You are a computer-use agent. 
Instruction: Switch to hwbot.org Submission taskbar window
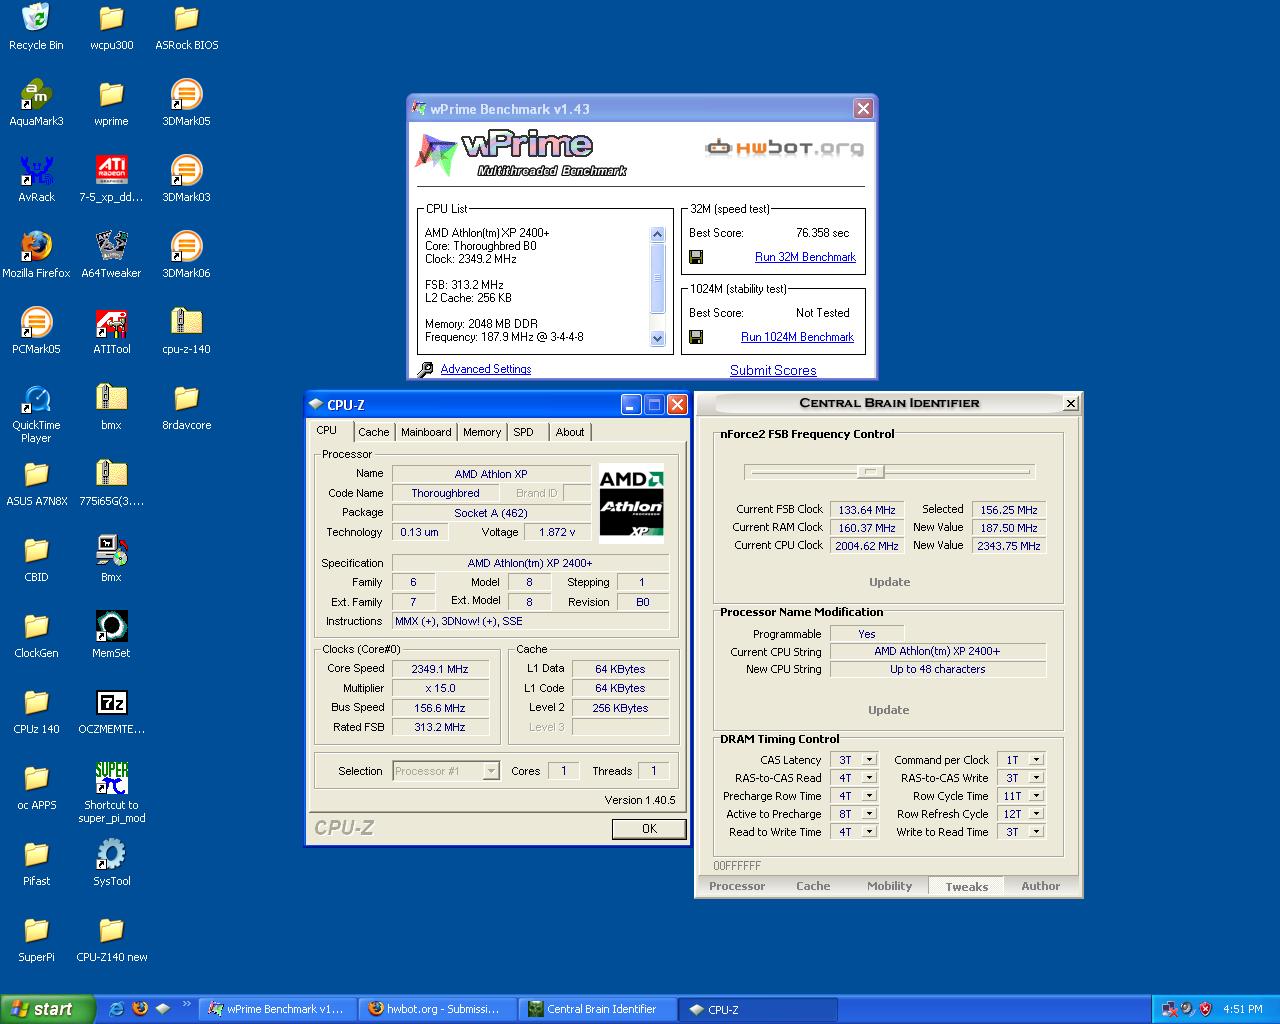coord(437,1009)
